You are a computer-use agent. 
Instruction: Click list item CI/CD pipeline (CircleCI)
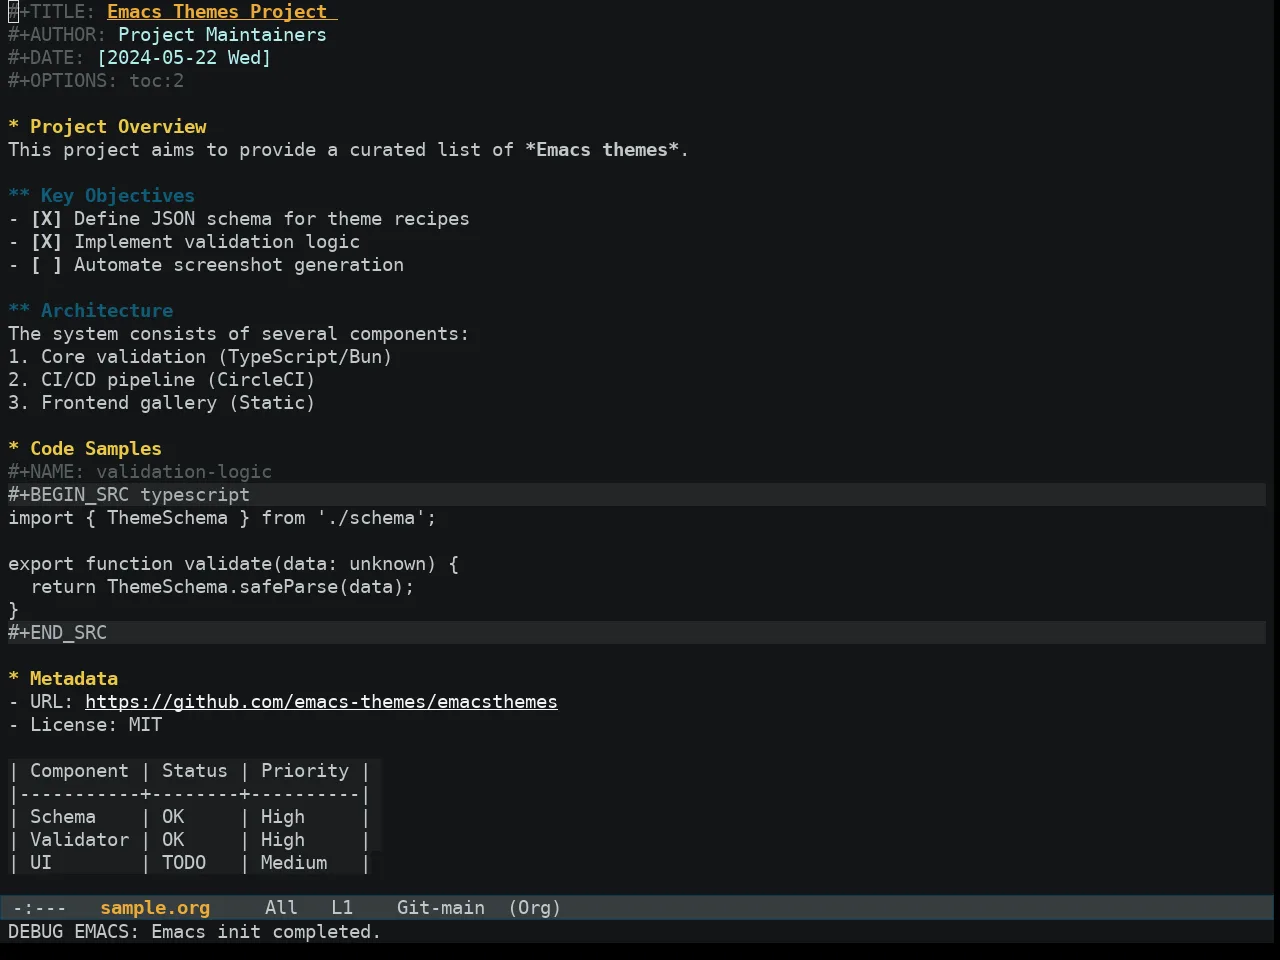pos(162,380)
